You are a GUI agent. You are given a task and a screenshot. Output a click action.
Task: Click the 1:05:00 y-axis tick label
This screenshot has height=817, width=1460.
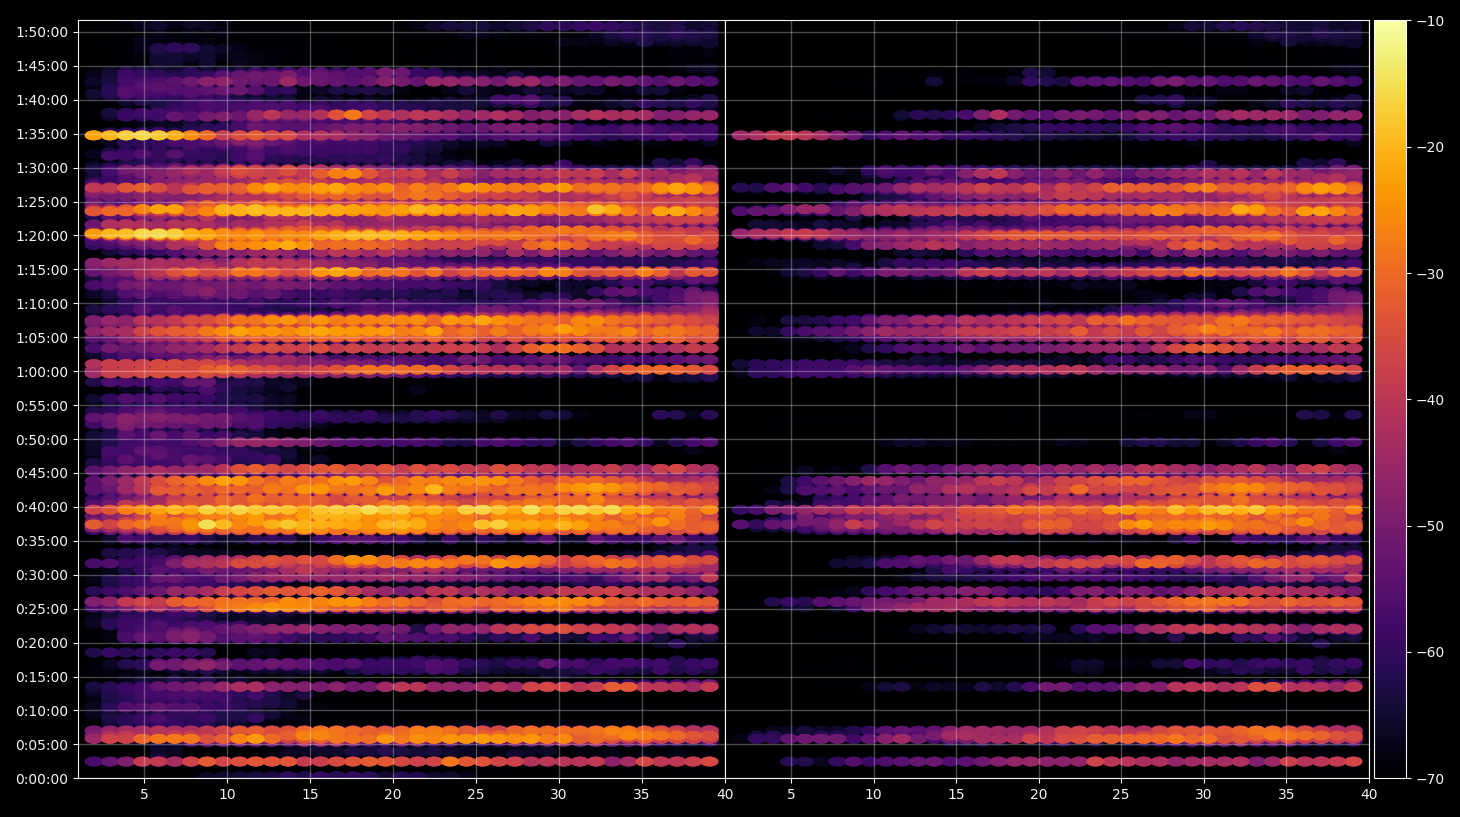coord(42,338)
